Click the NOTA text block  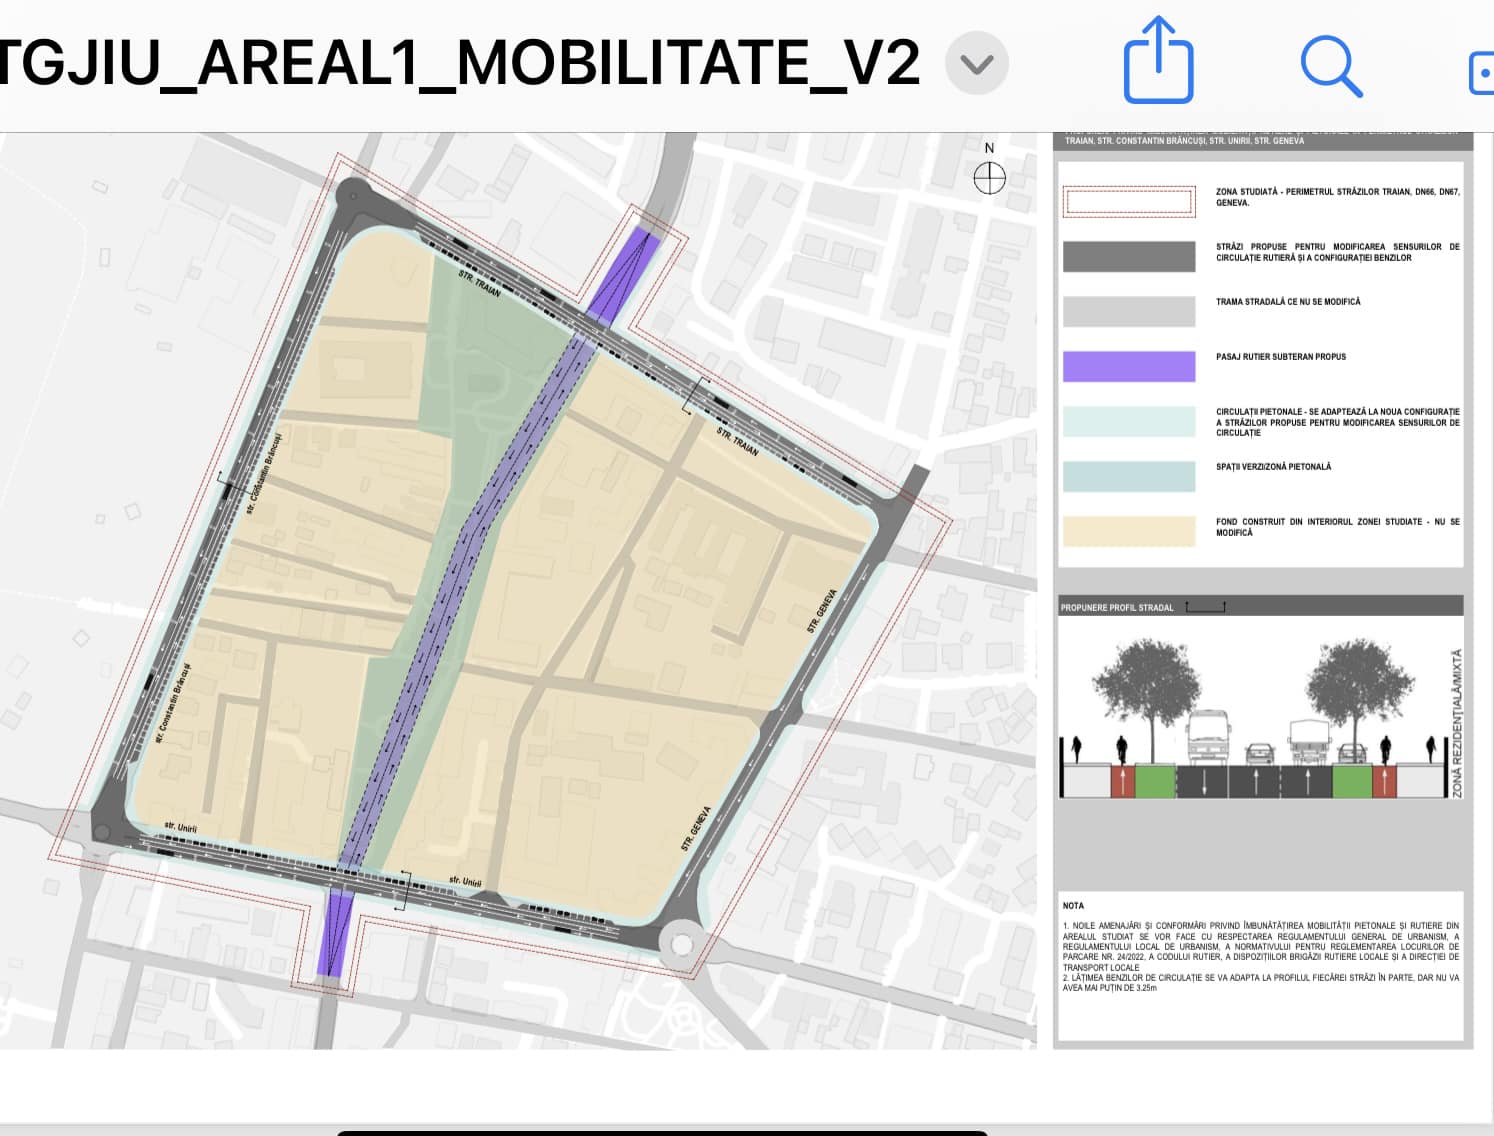pos(1260,947)
